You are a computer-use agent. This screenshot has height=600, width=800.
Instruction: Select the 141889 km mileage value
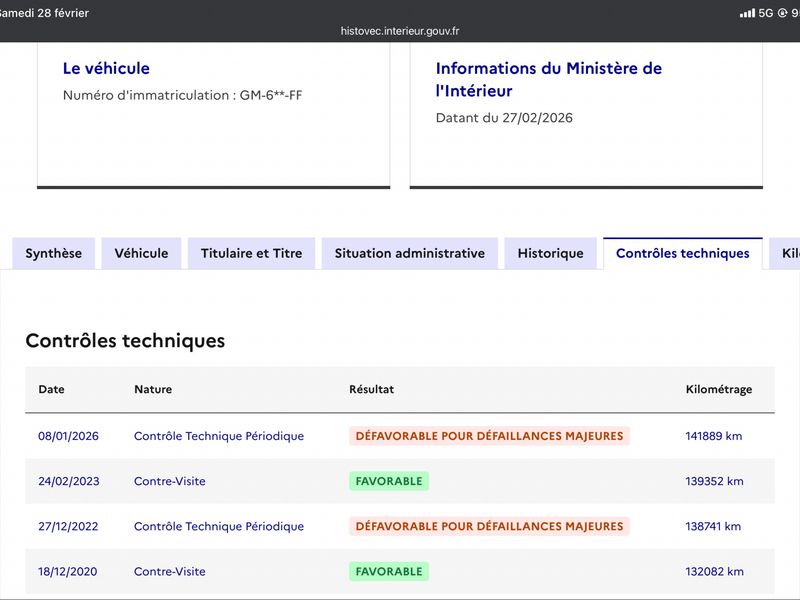click(714, 436)
